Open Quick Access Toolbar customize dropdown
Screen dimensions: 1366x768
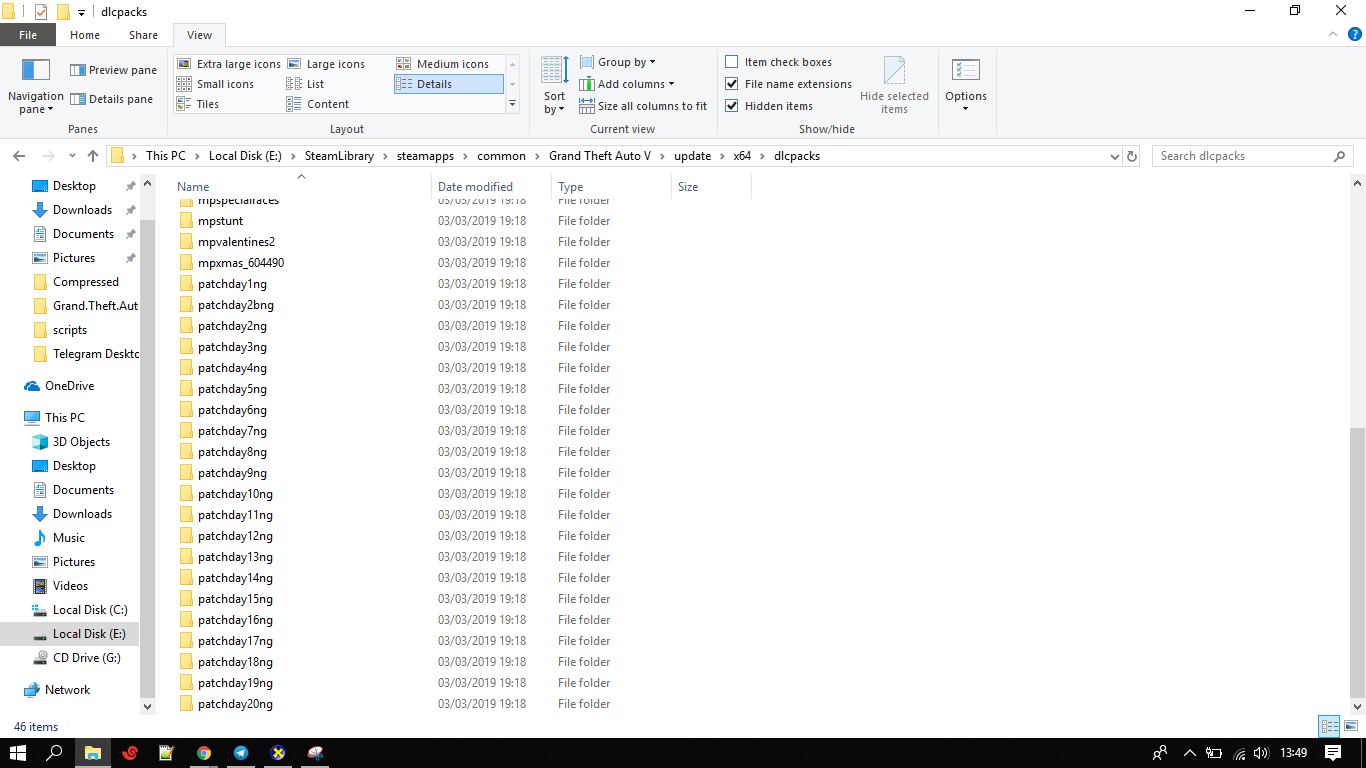pos(81,12)
